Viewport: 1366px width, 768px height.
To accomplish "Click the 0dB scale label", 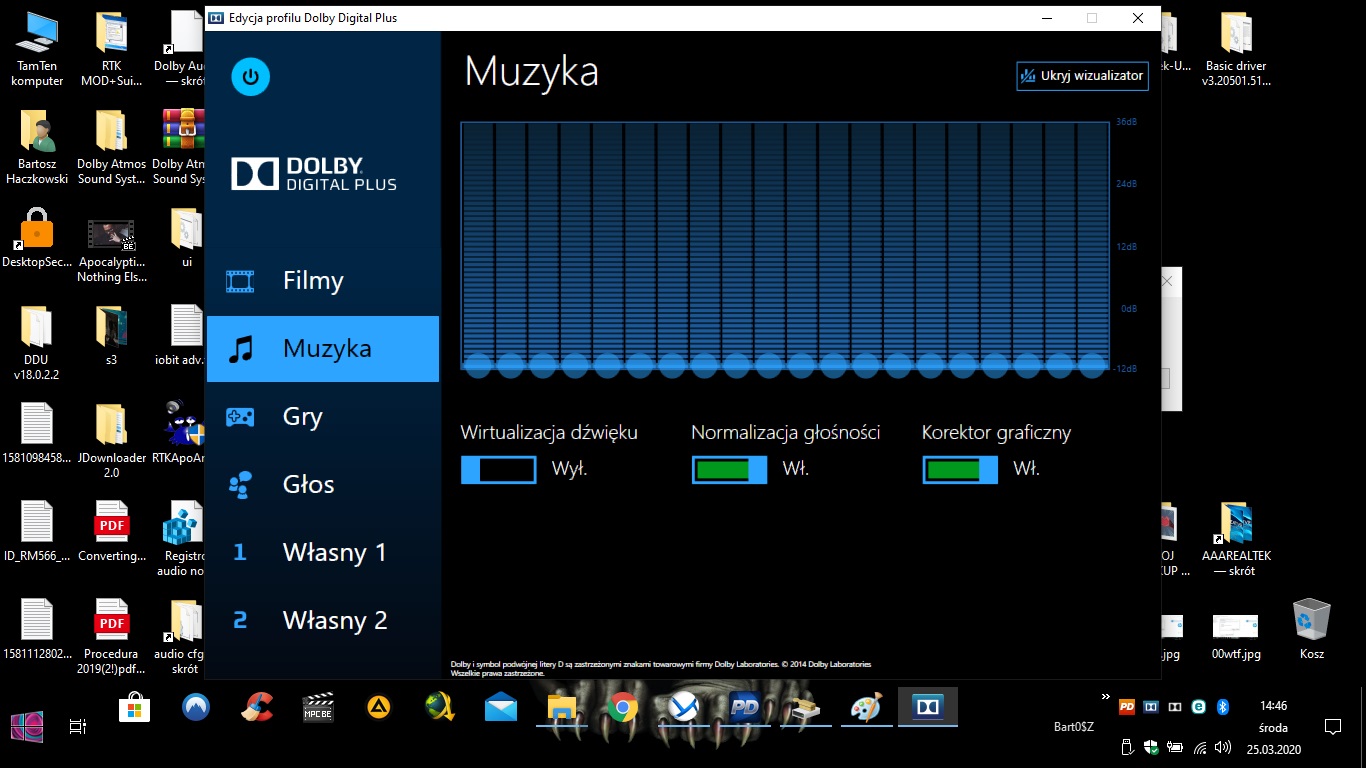I will pyautogui.click(x=1128, y=308).
